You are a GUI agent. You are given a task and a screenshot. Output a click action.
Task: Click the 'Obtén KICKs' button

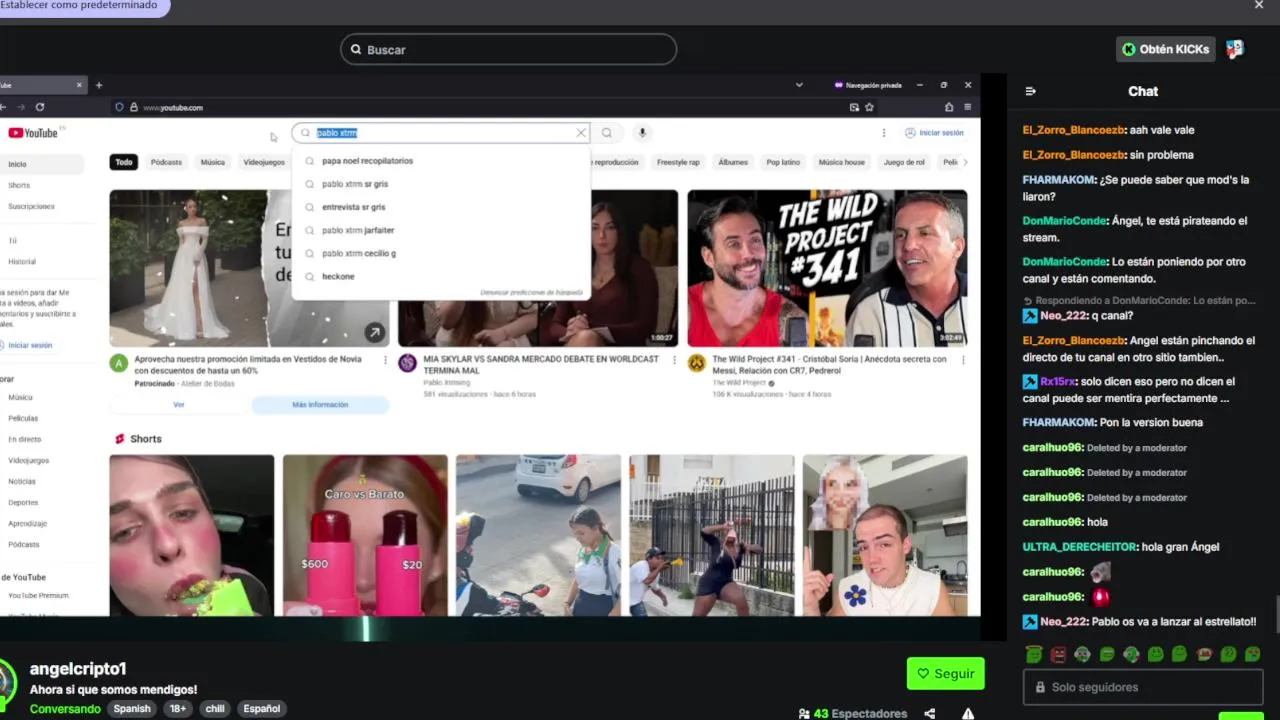[x=1165, y=49]
